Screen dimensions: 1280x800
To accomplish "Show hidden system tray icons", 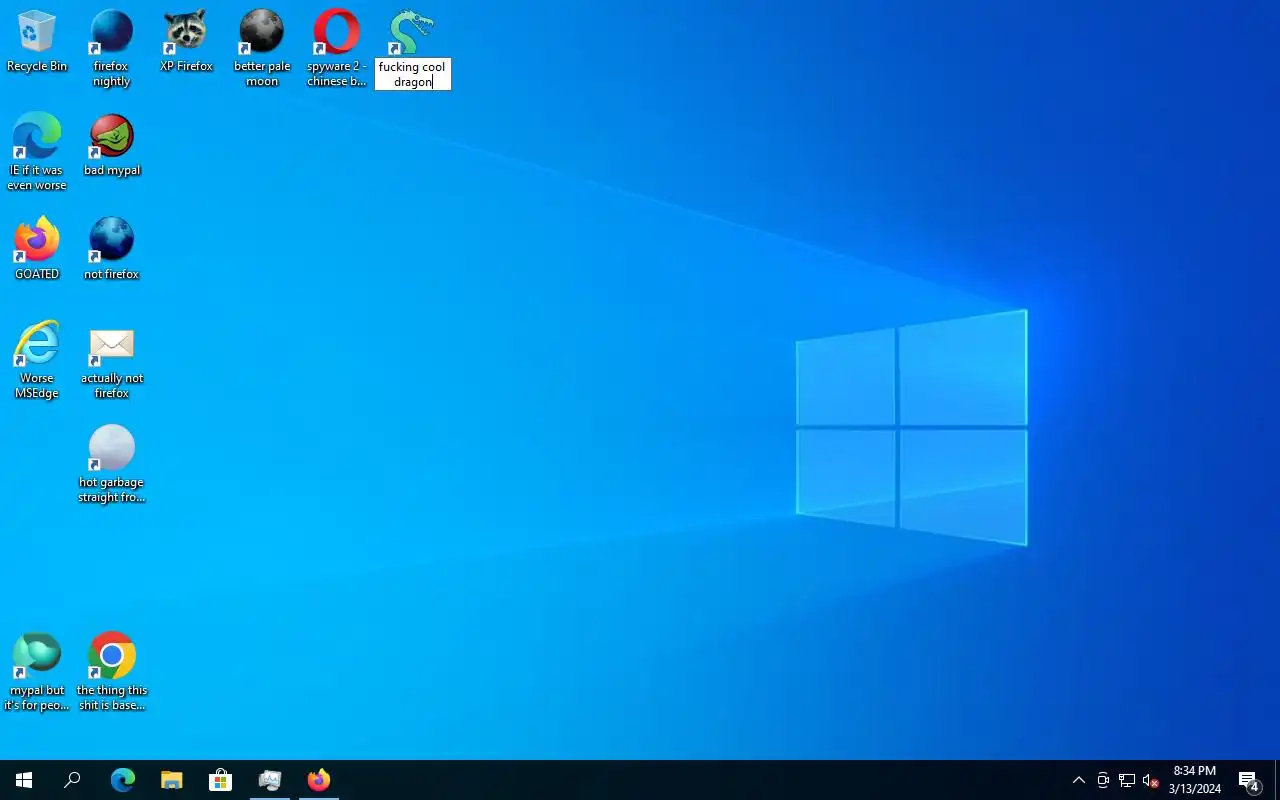I will pos(1079,780).
